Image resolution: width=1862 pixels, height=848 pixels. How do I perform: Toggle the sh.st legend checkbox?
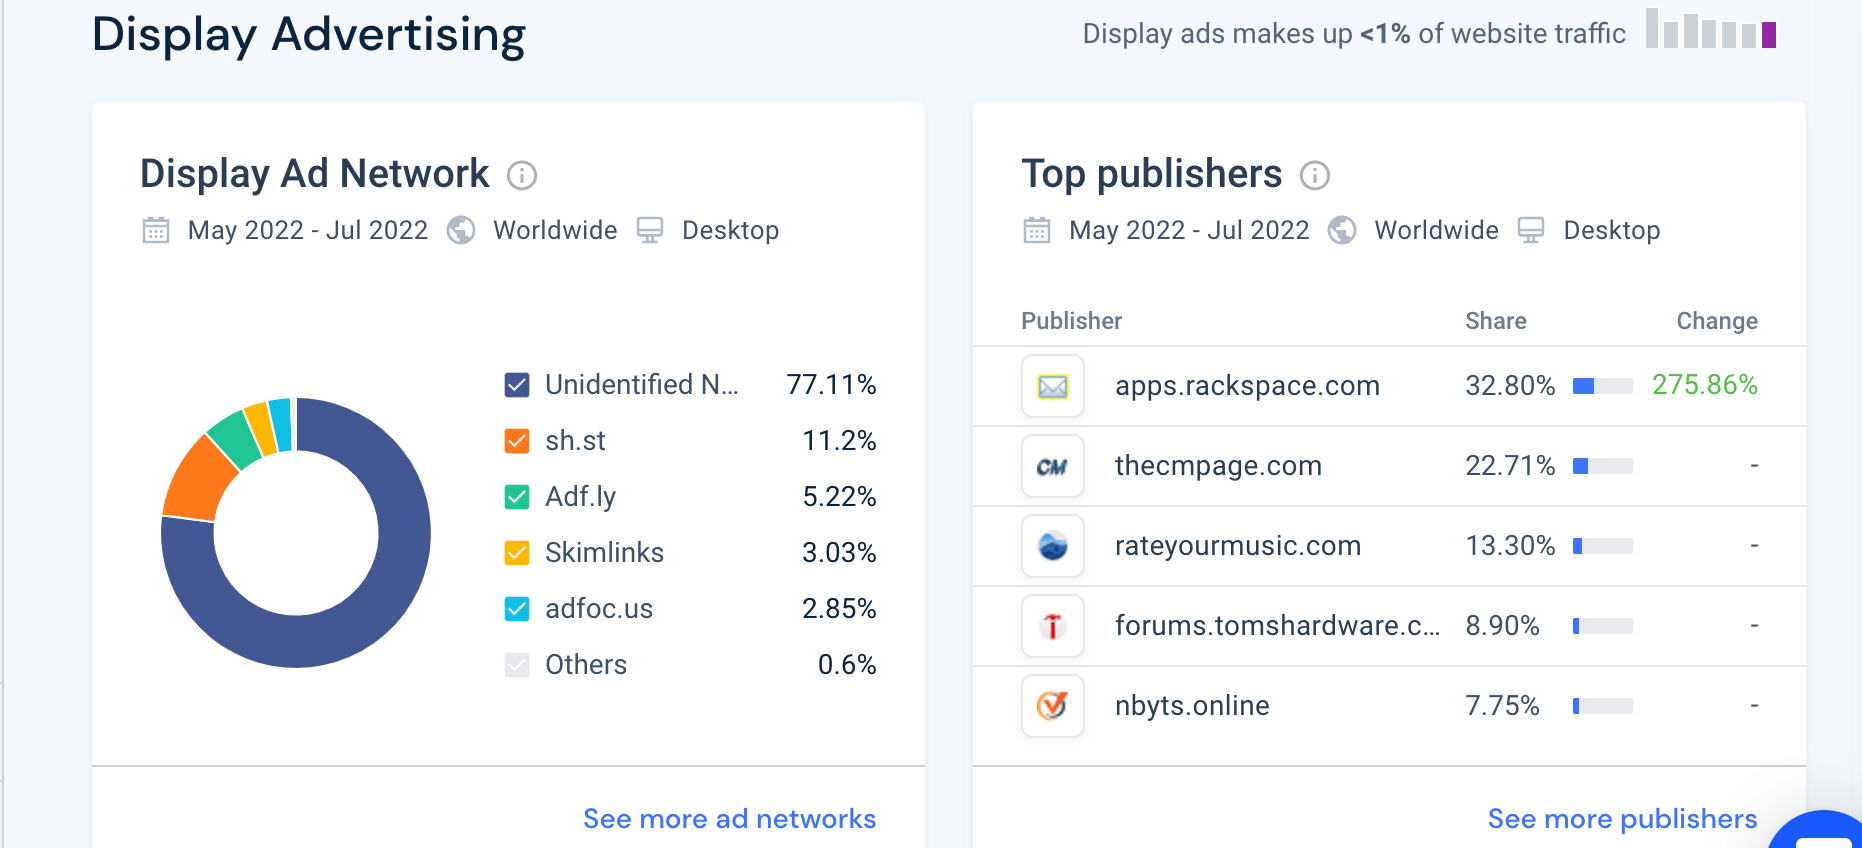pyautogui.click(x=517, y=440)
